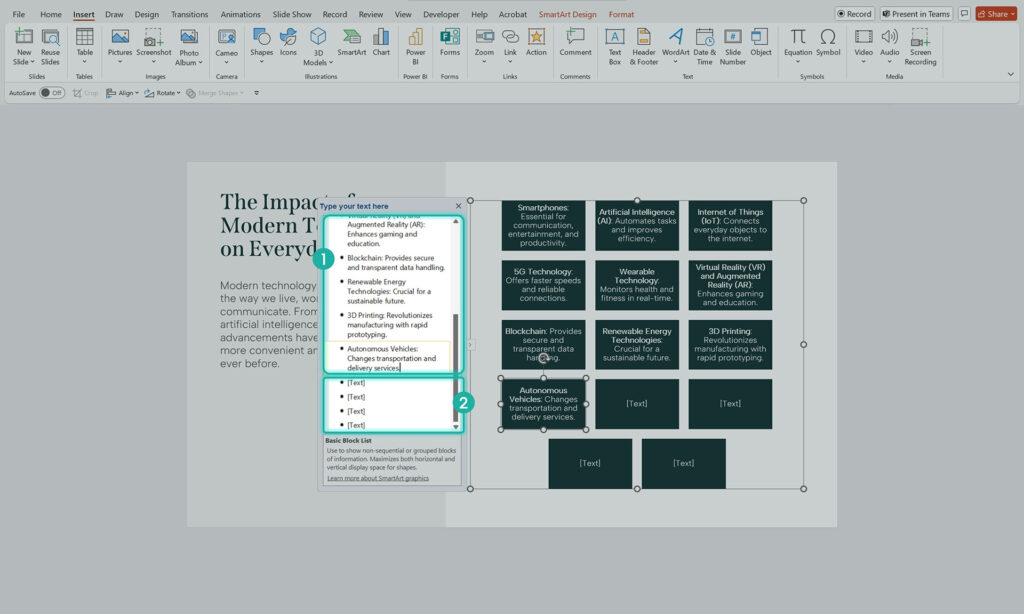This screenshot has height=614, width=1024.
Task: Open the Slide Show tab
Action: (292, 14)
